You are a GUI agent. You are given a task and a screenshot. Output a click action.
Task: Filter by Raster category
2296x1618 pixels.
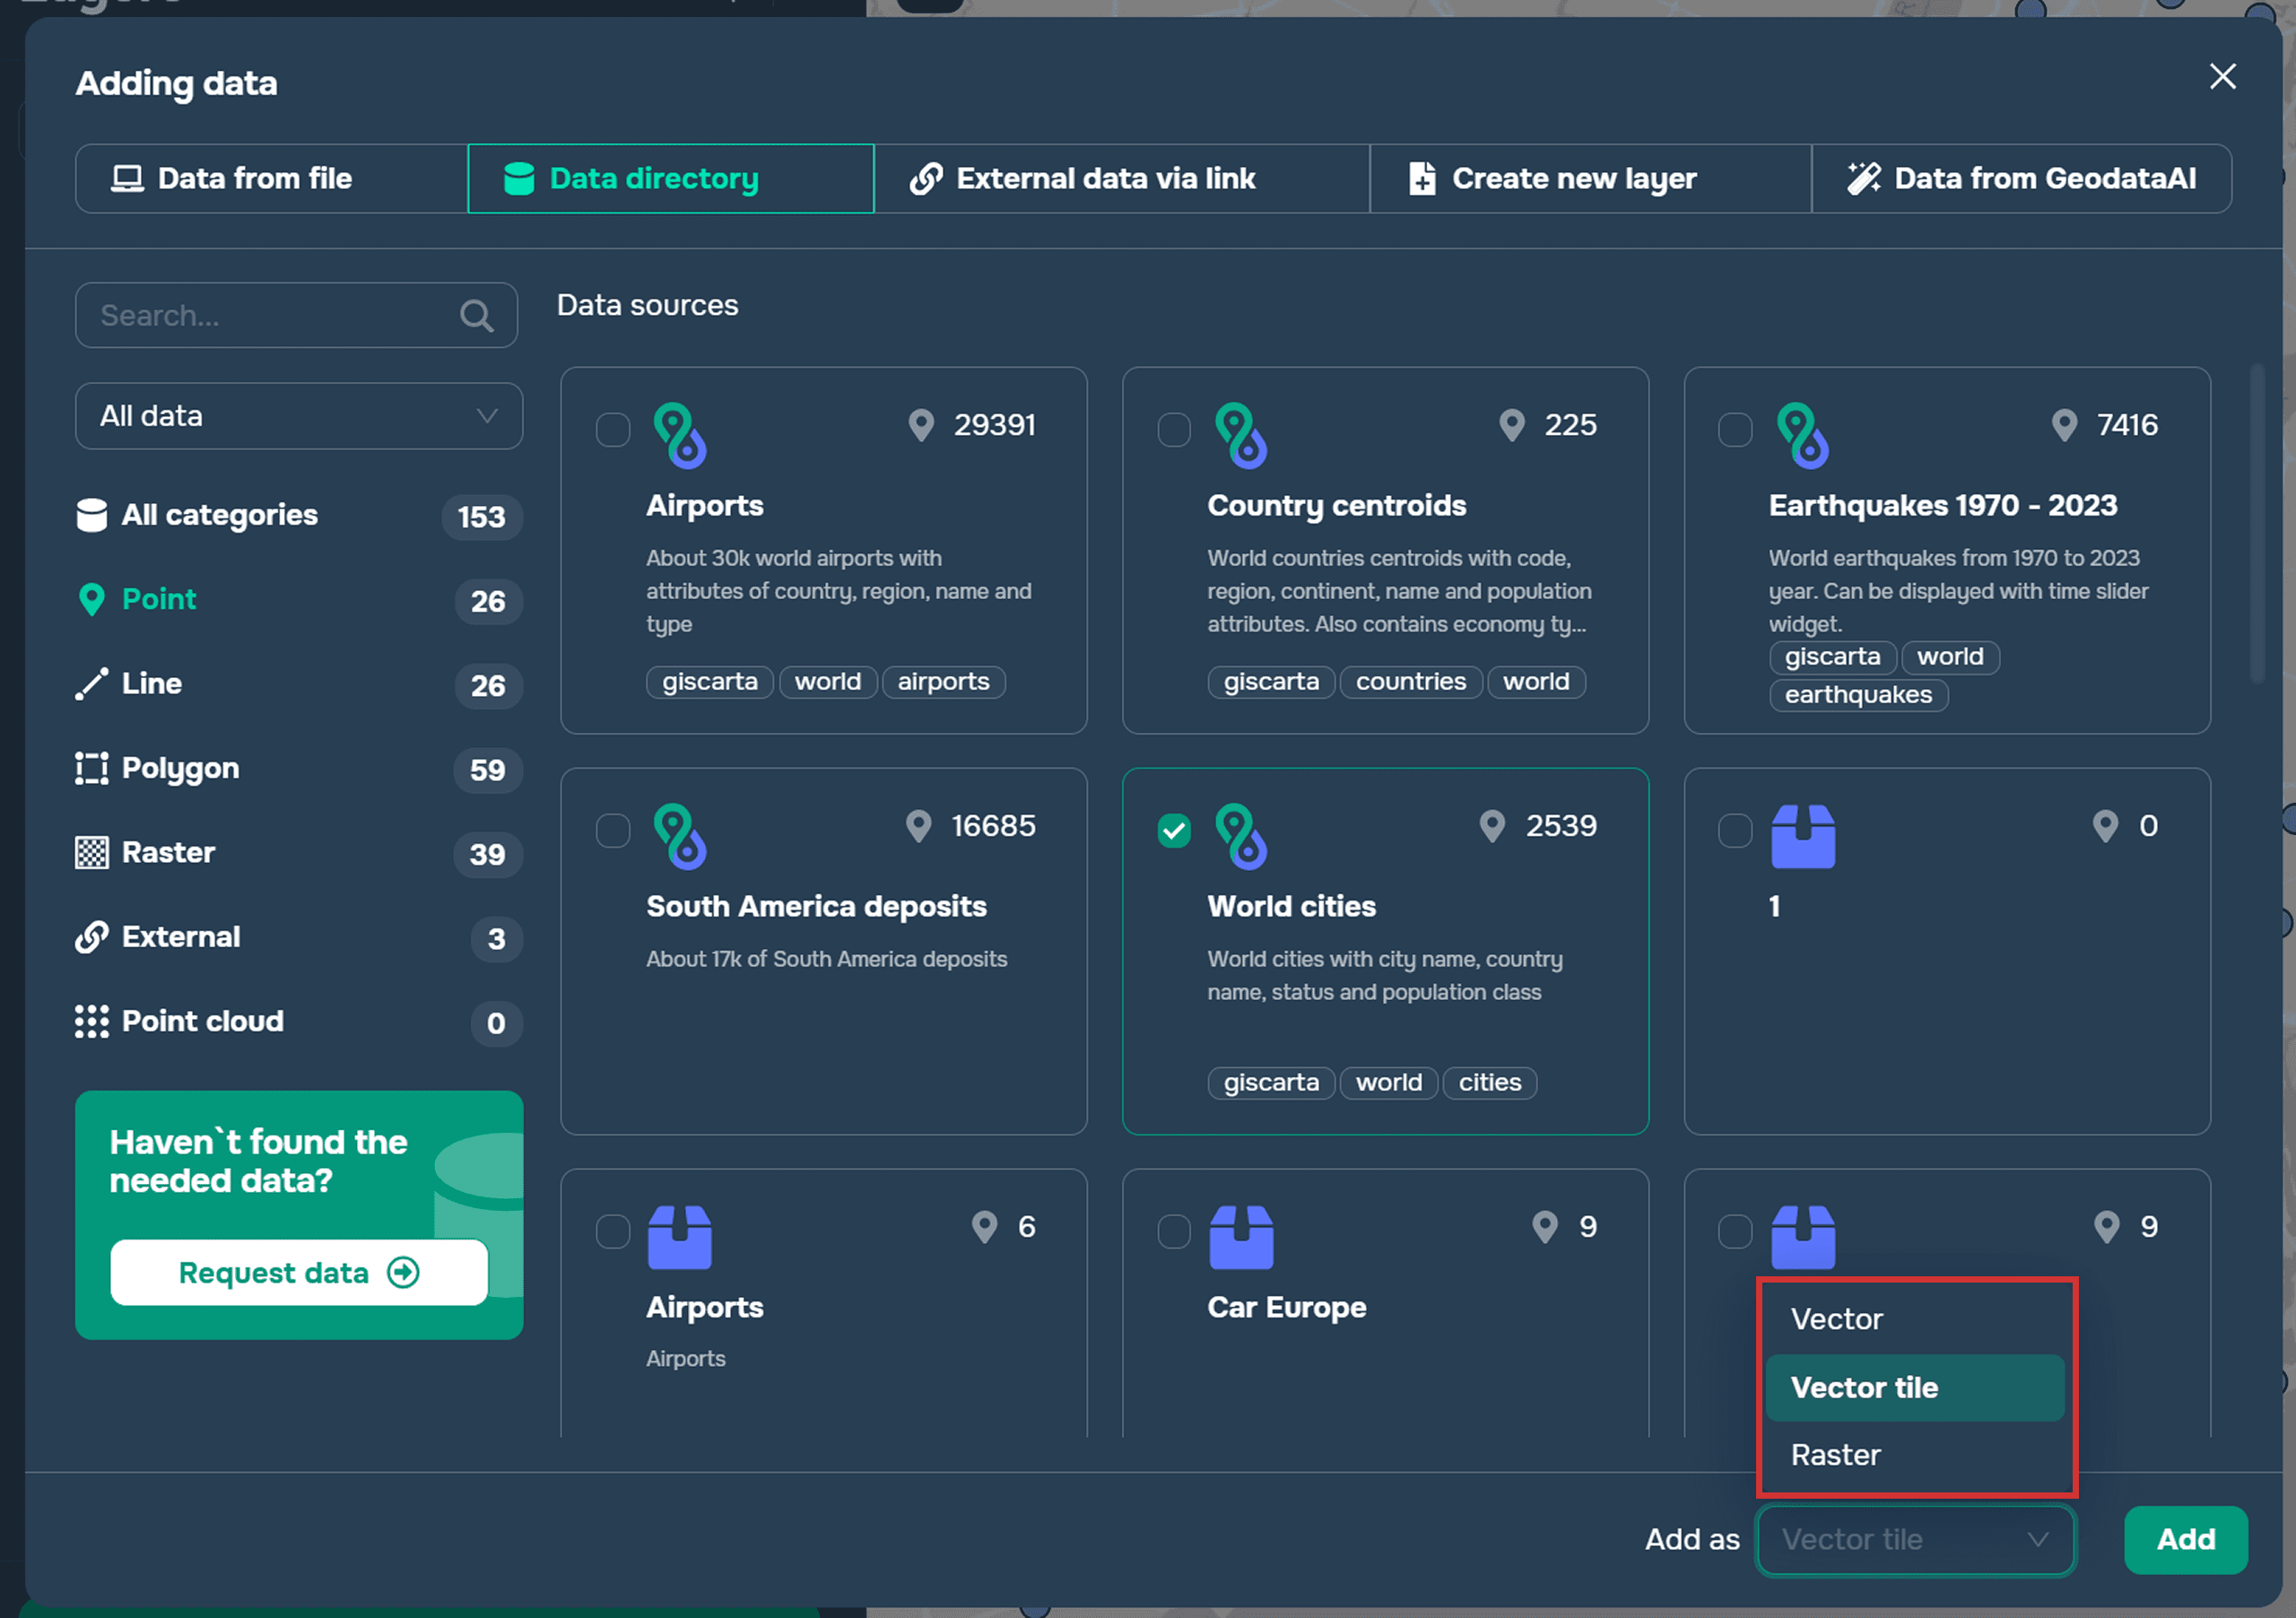299,853
